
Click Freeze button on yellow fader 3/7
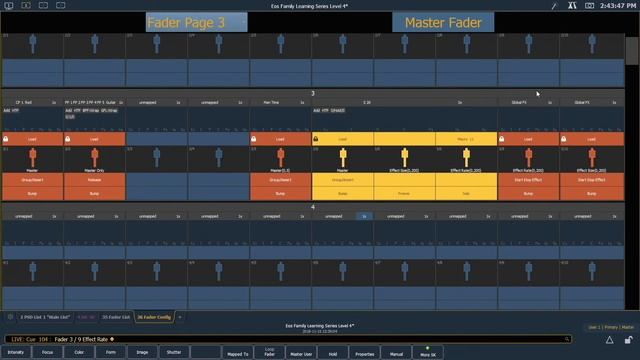pos(404,193)
